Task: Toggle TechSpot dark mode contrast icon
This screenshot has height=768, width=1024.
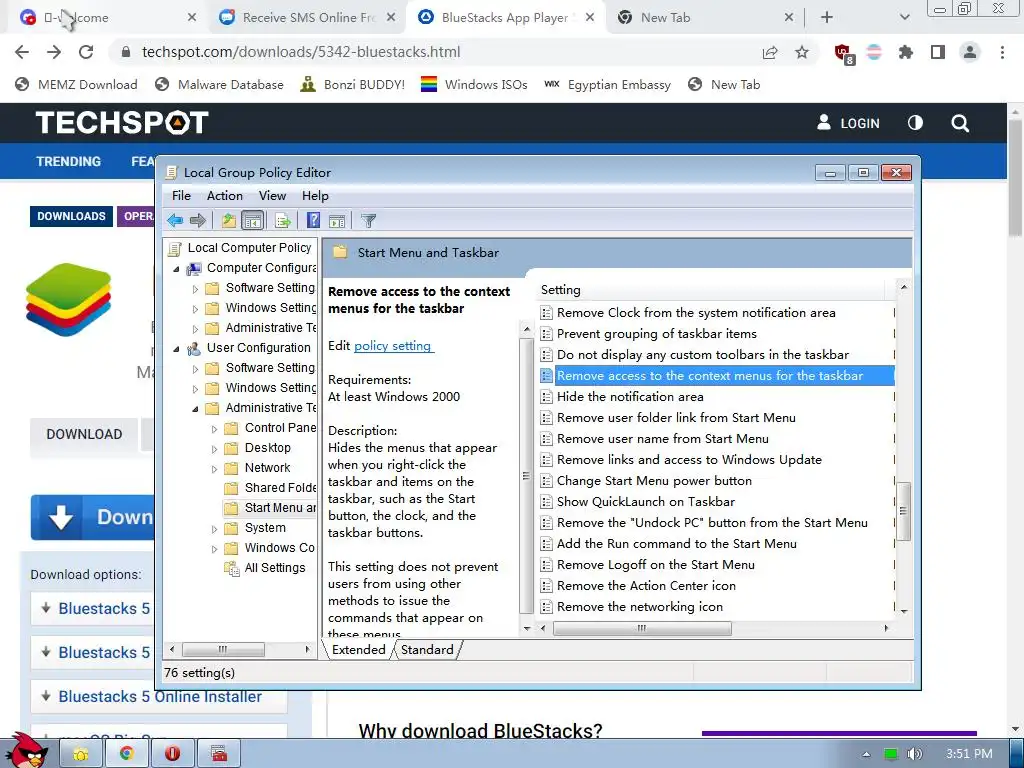Action: 916,123
